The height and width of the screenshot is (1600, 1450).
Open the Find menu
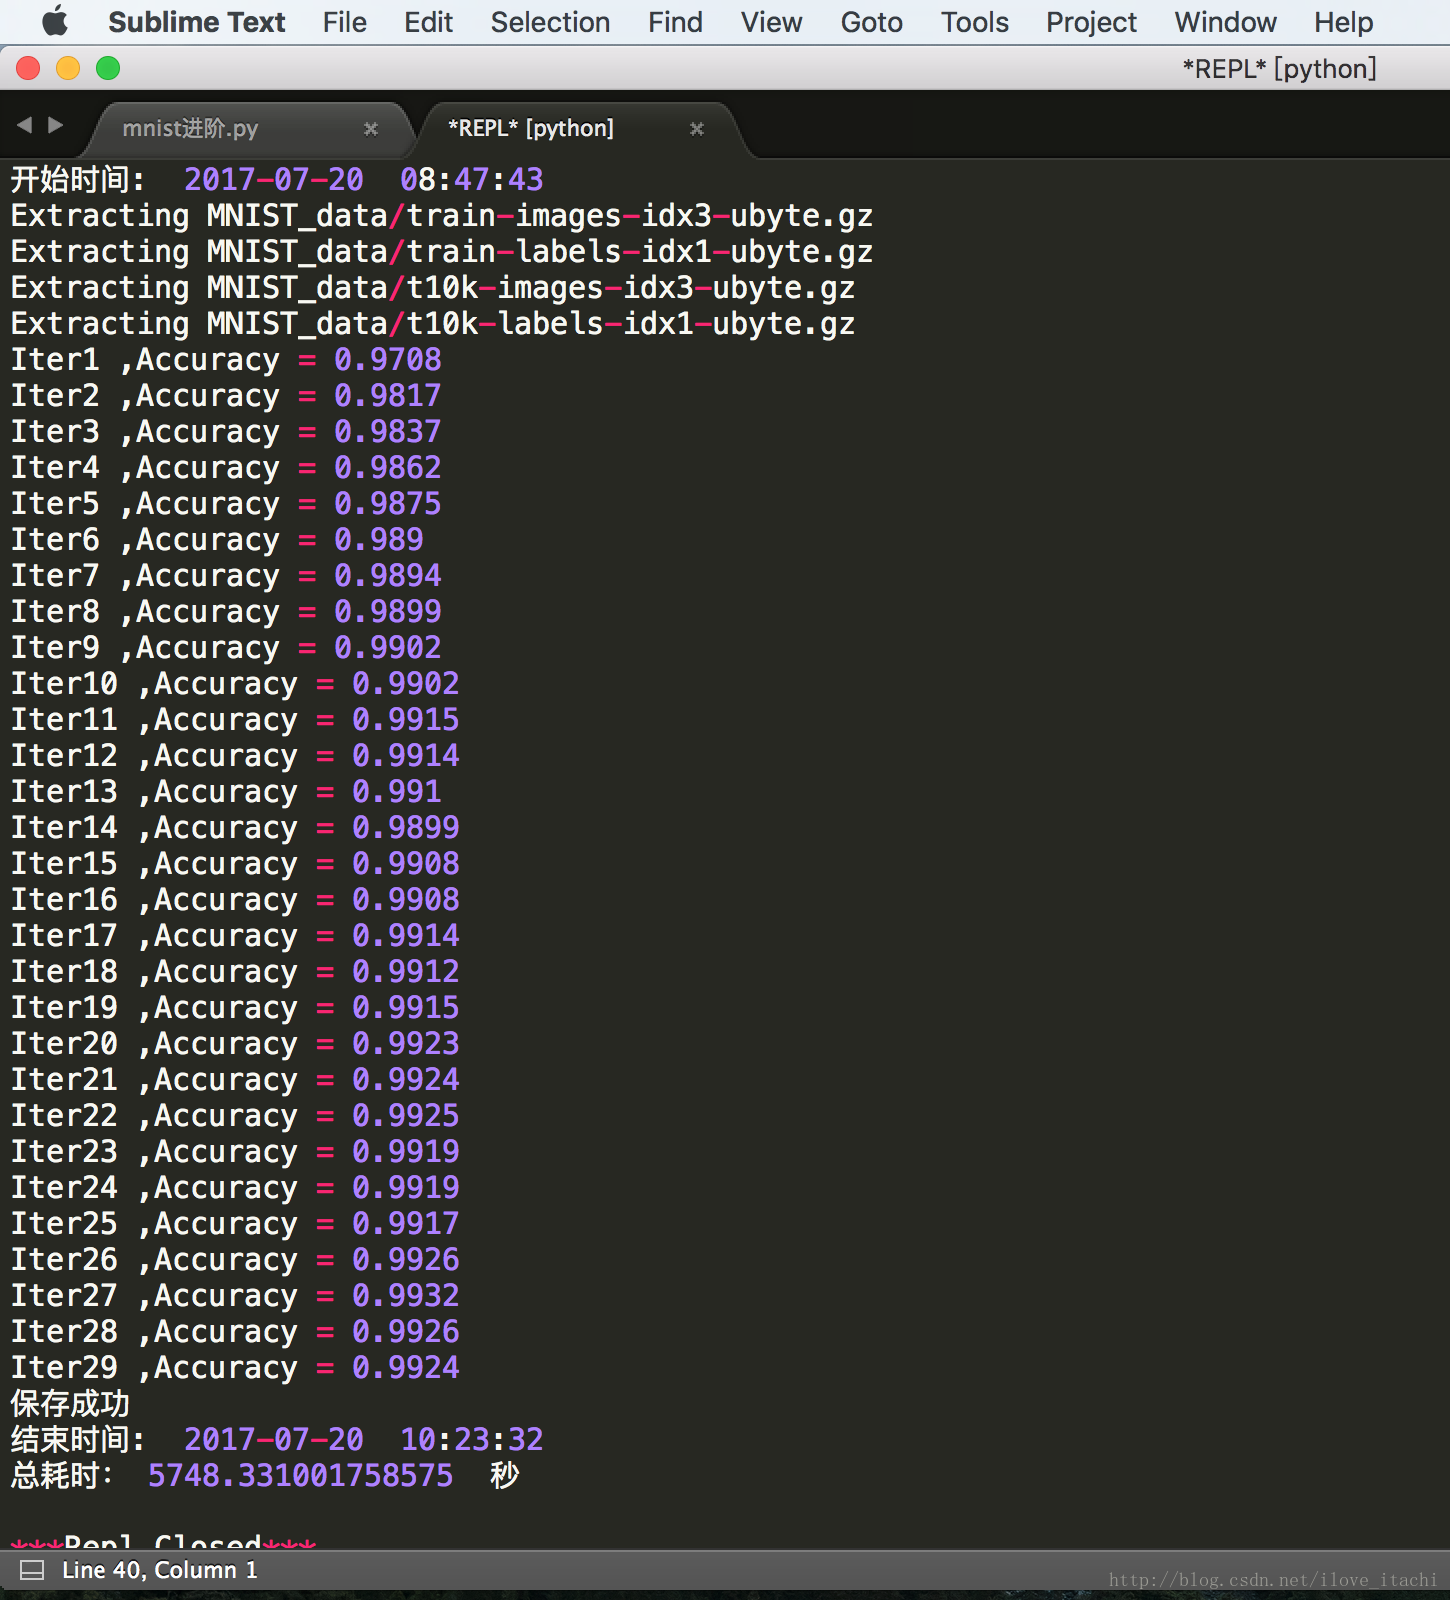pyautogui.click(x=675, y=22)
